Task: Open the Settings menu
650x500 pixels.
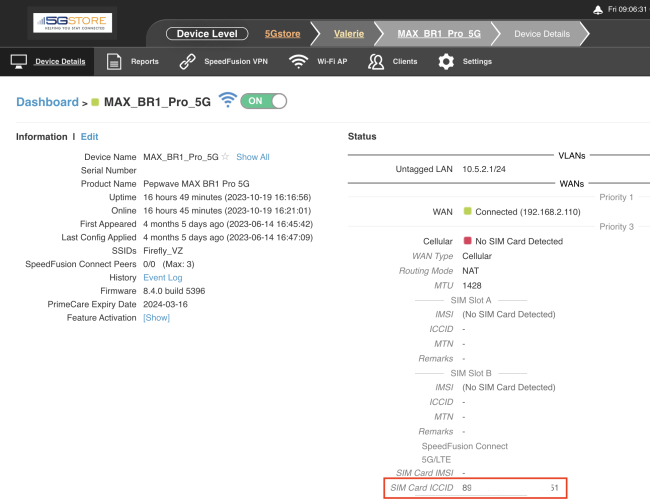Action: pyautogui.click(x=477, y=61)
